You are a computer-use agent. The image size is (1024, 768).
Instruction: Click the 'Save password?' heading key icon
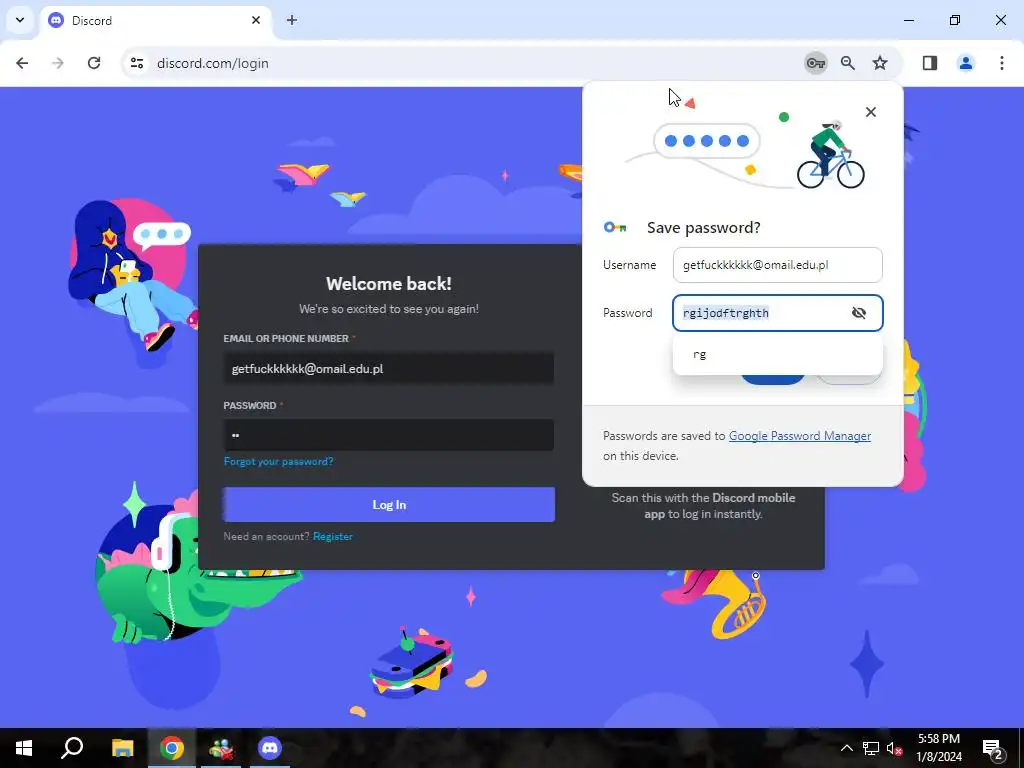point(615,227)
